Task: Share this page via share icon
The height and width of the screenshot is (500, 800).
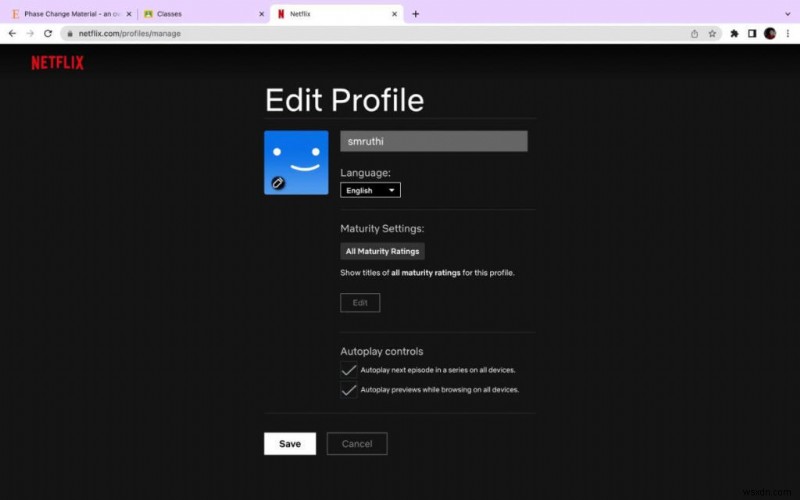Action: click(x=694, y=34)
